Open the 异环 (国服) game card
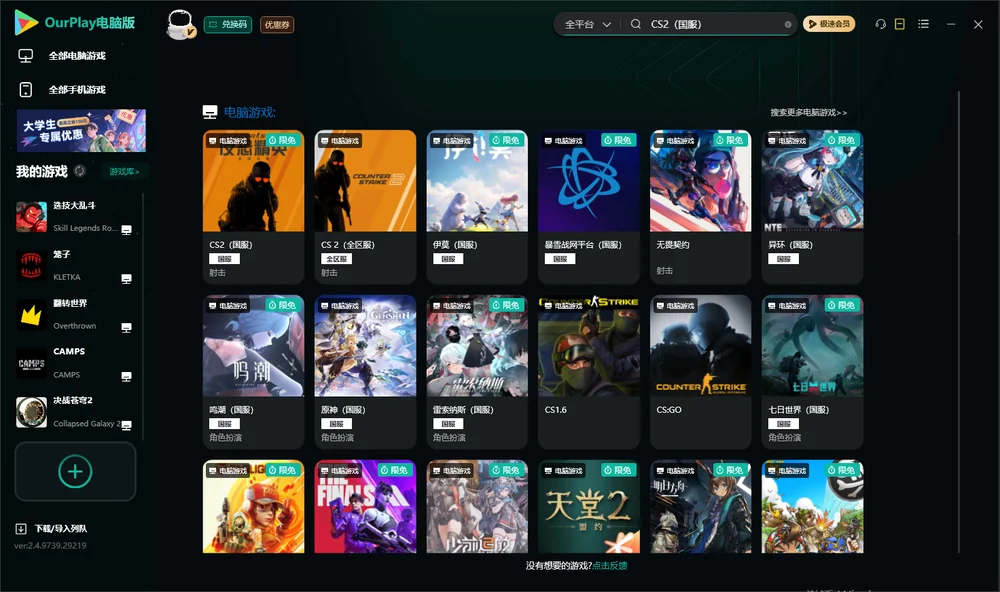1000x592 pixels. click(812, 207)
